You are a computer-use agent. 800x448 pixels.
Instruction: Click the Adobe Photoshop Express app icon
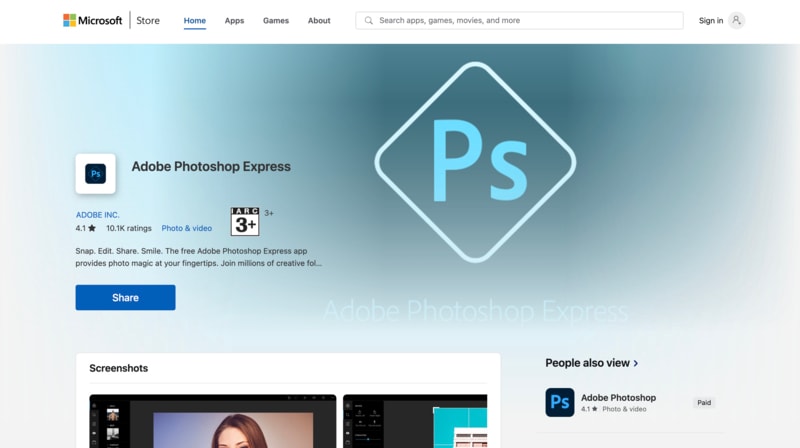[x=95, y=173]
